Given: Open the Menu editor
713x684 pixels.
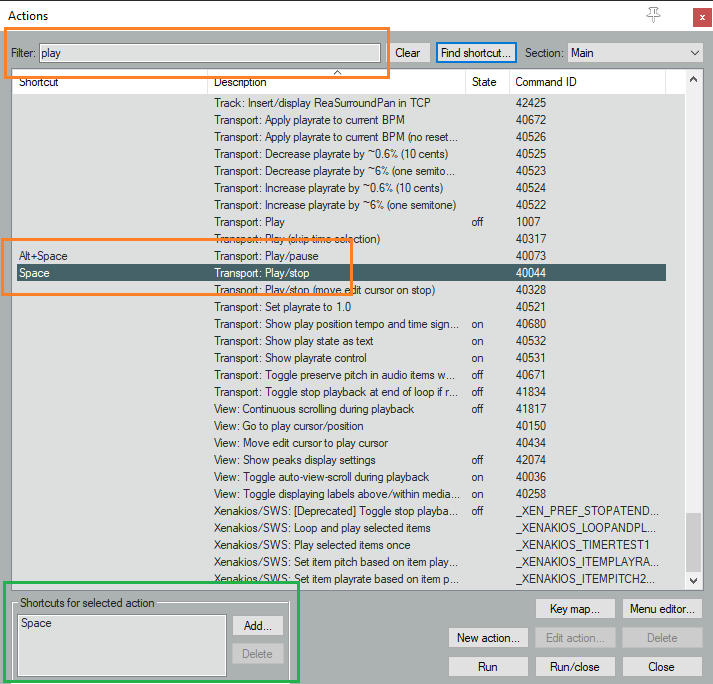Looking at the screenshot, I should pyautogui.click(x=661, y=609).
